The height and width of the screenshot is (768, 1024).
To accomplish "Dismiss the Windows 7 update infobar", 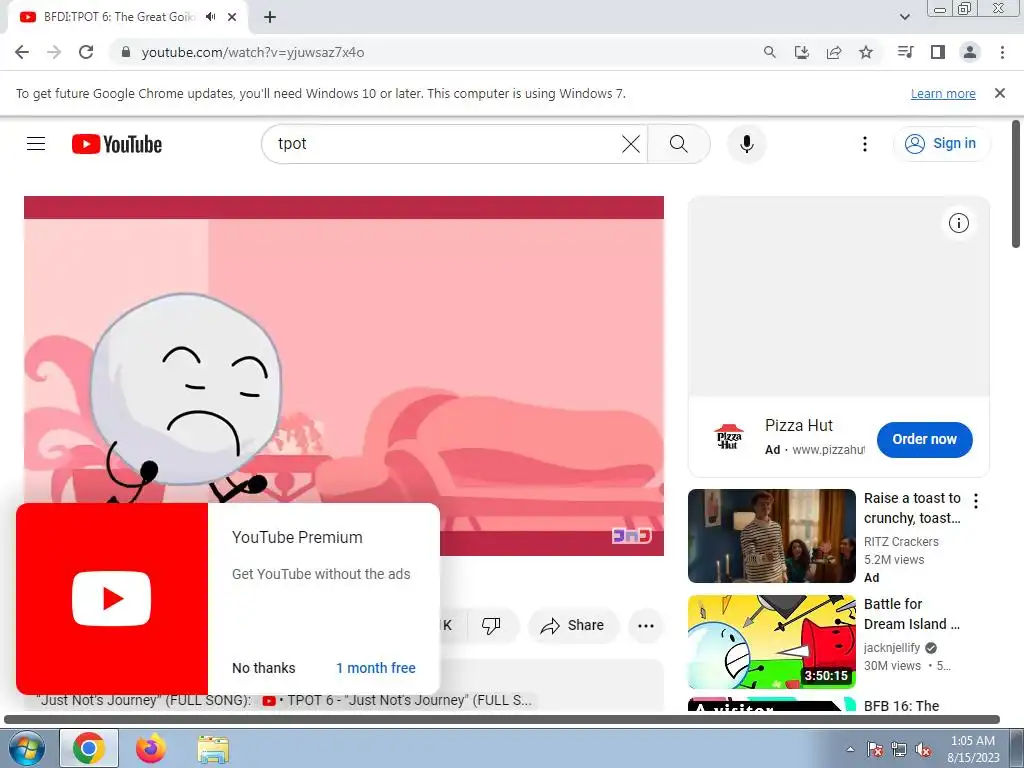I will [999, 93].
